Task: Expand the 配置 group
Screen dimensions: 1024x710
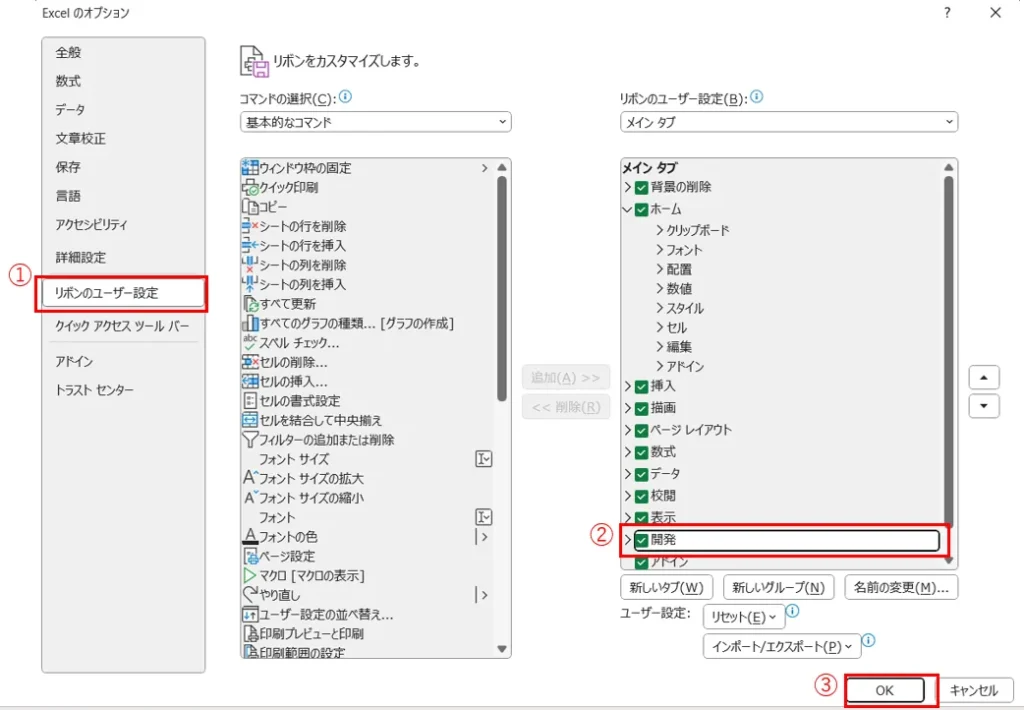Action: (x=660, y=269)
